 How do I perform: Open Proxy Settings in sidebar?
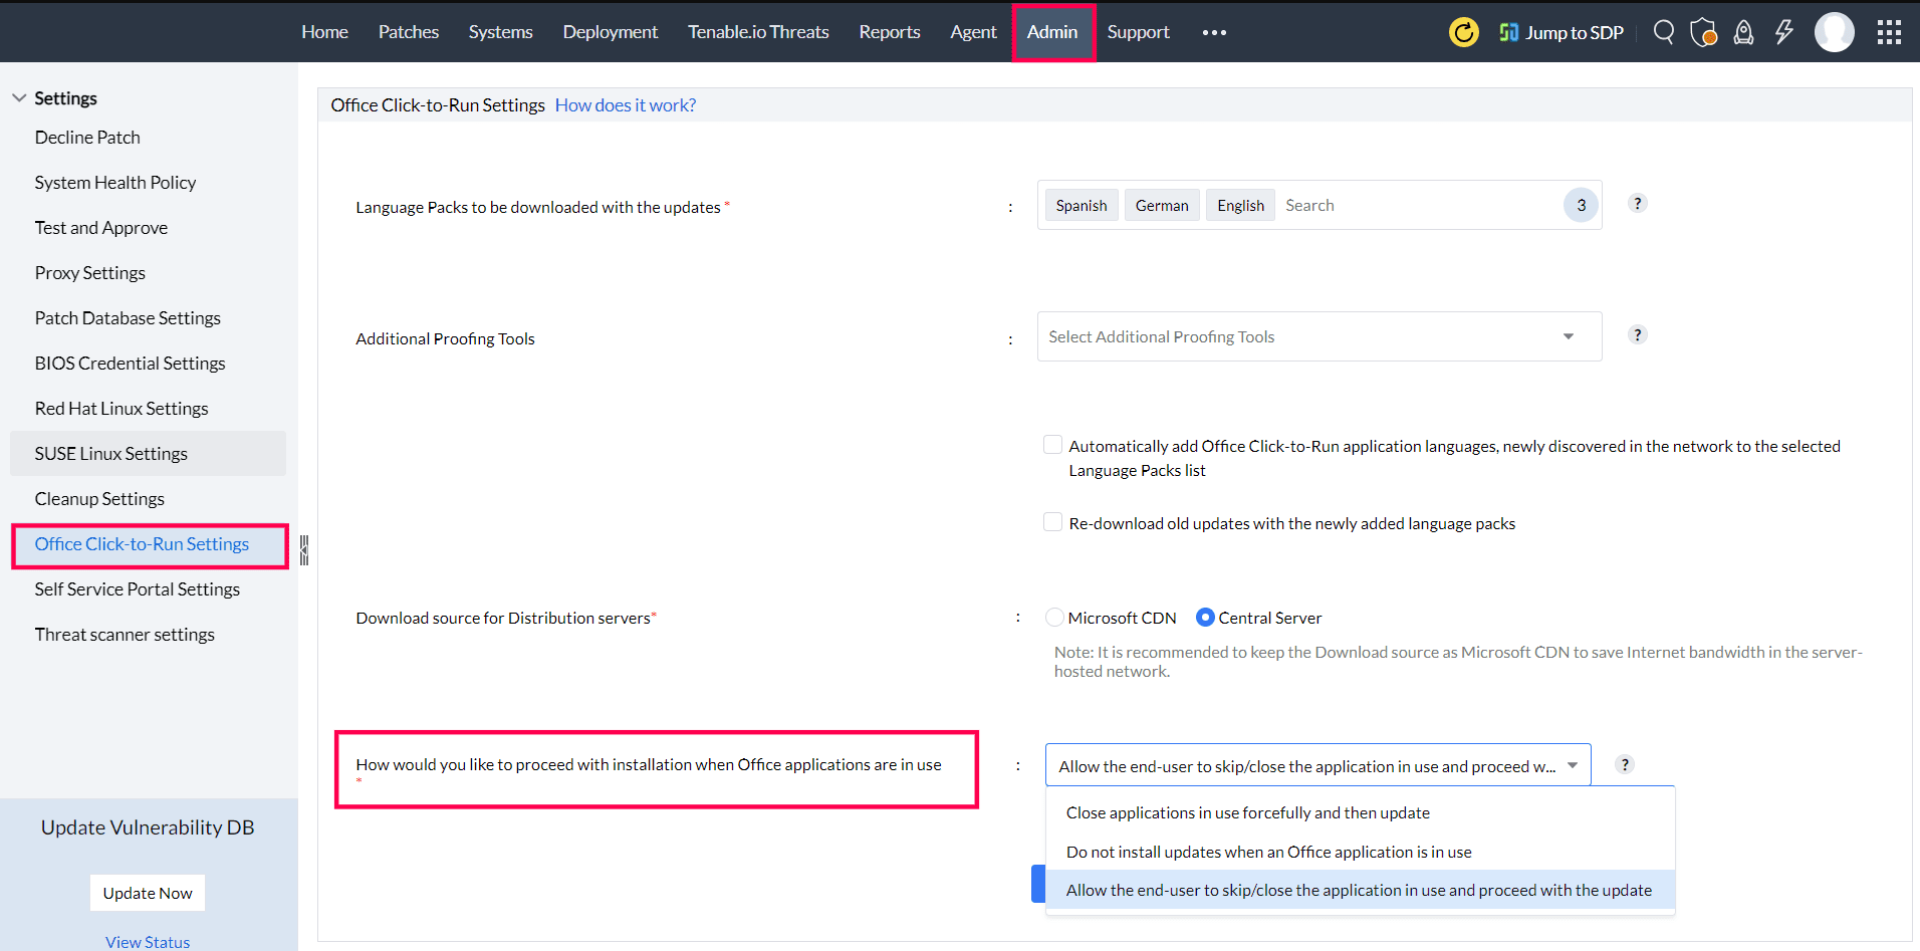[90, 273]
